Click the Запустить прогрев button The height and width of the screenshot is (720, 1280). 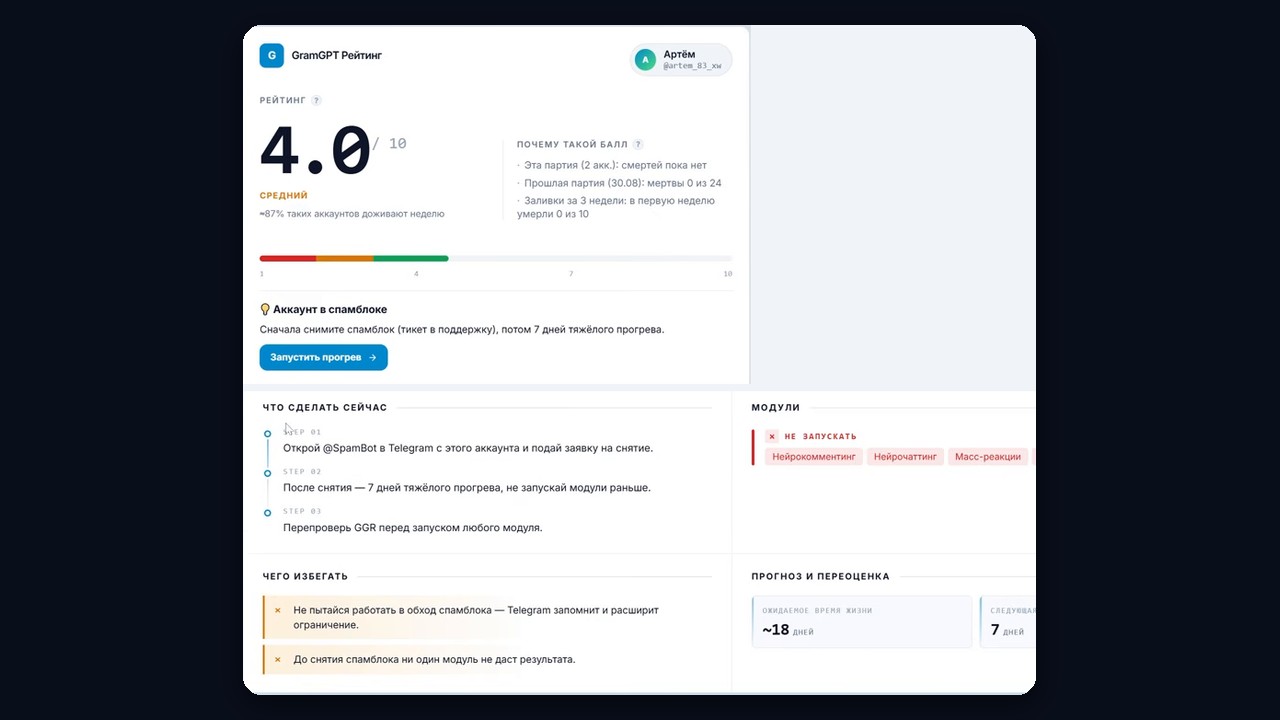(323, 357)
